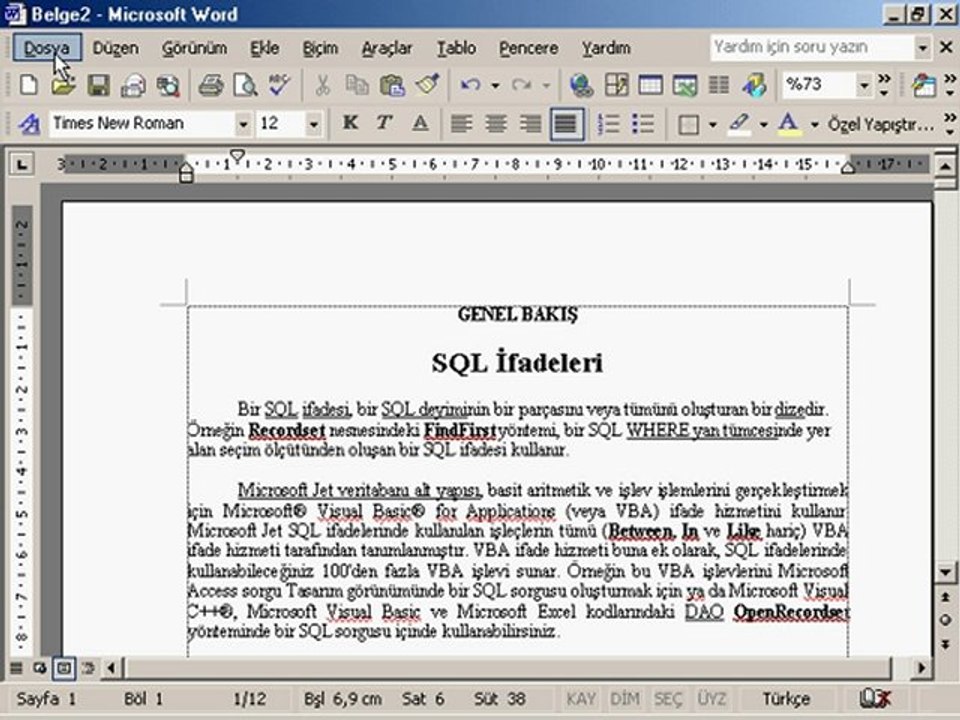
Task: Open the Biçim menu
Action: 320,48
